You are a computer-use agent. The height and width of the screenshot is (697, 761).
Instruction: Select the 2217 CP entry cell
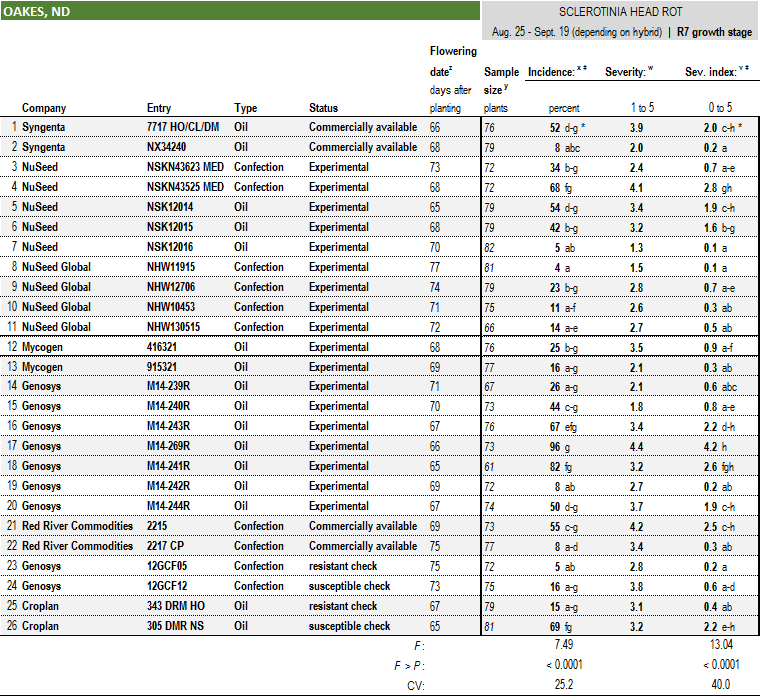tap(166, 546)
